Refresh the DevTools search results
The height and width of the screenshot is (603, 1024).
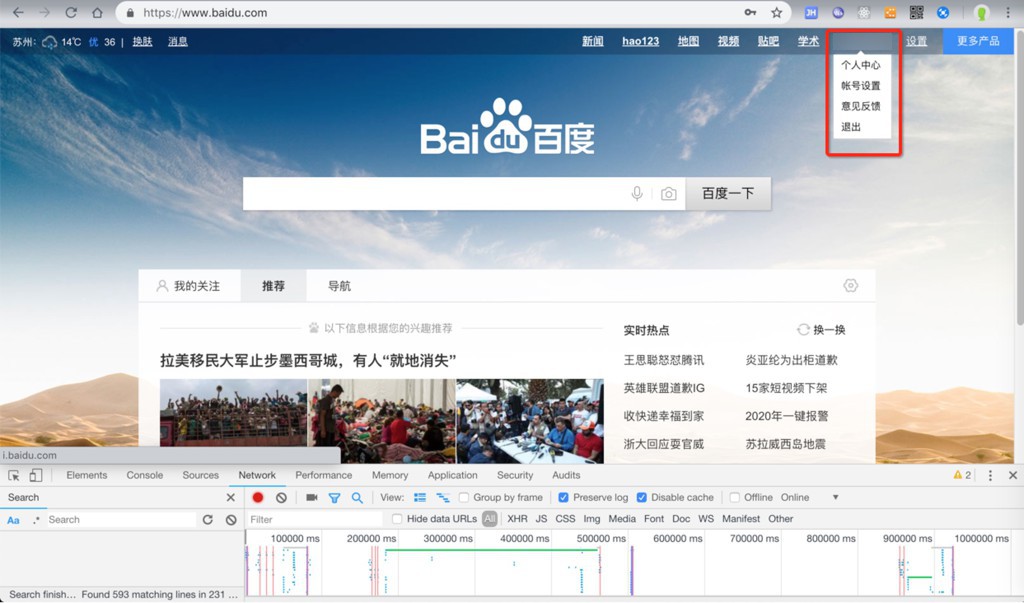(208, 519)
